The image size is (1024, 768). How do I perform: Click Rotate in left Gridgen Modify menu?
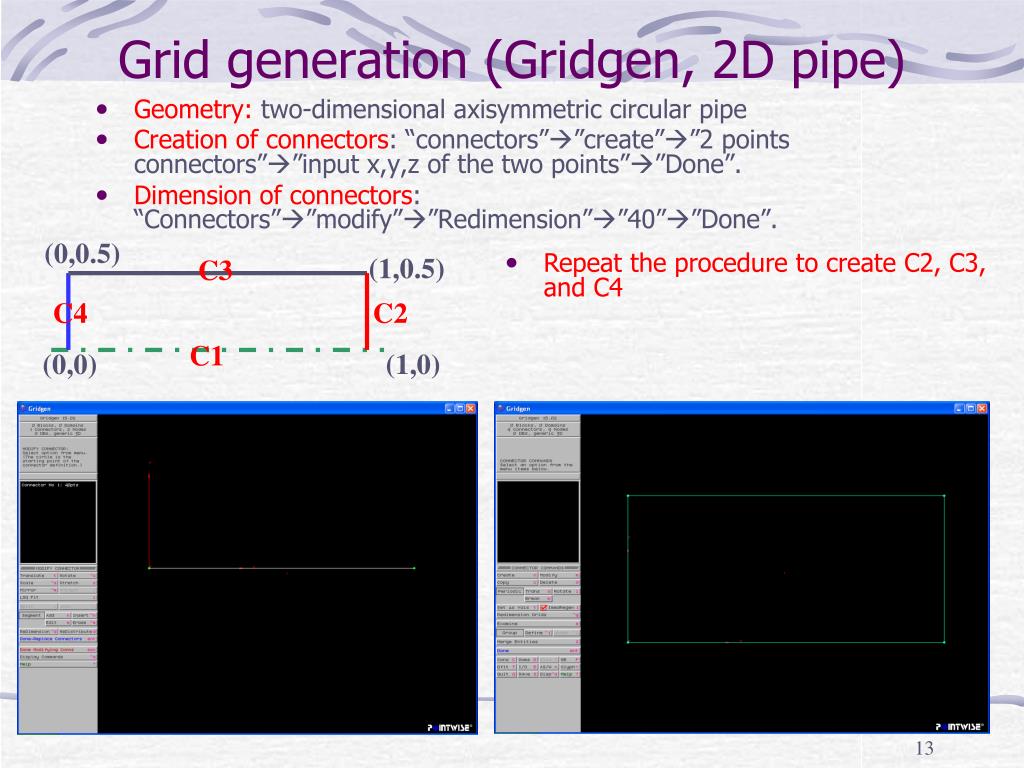(x=77, y=575)
